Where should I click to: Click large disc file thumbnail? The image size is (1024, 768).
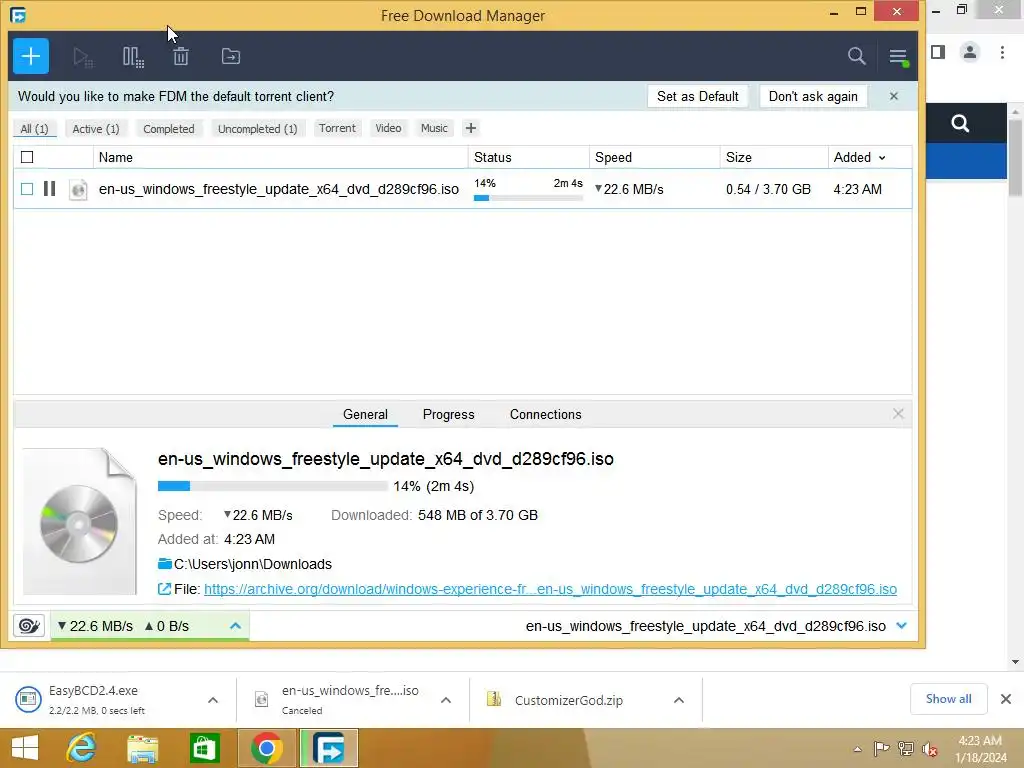tap(80, 521)
